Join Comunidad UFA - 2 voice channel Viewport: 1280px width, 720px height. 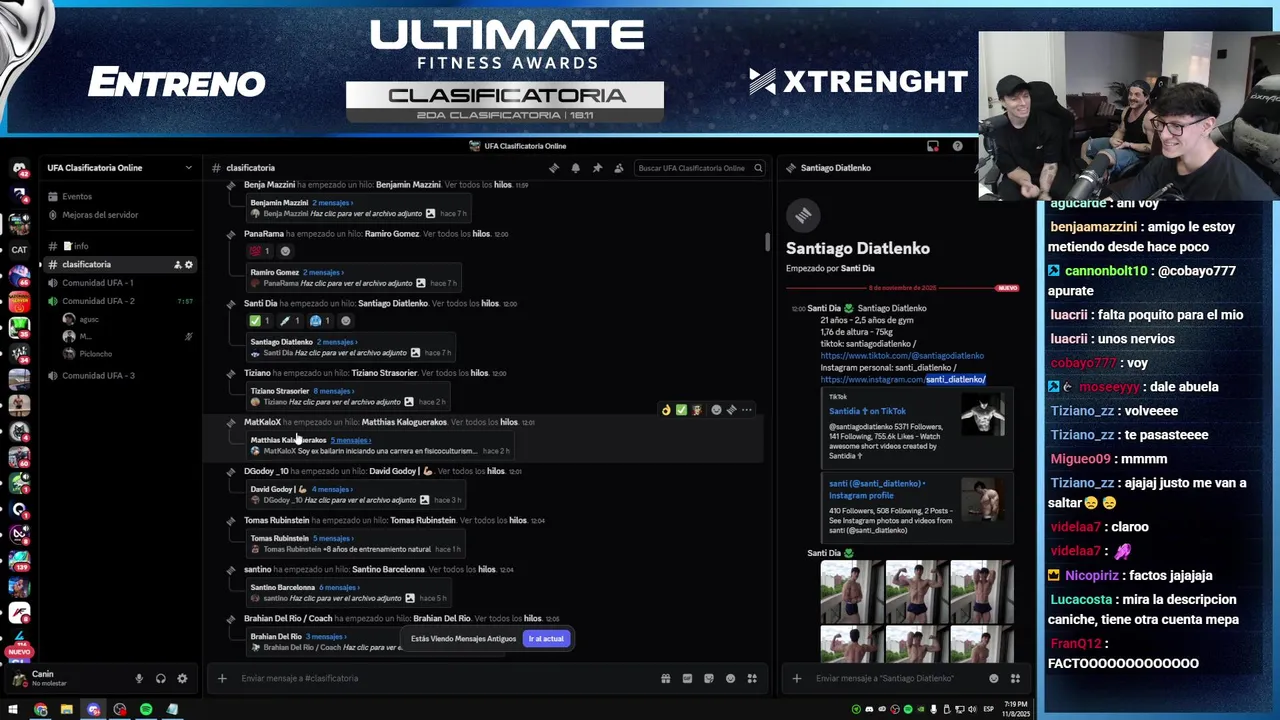point(118,301)
